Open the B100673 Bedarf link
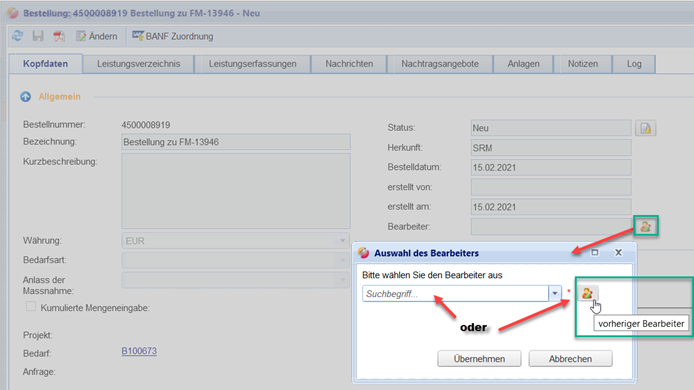The image size is (694, 390). tap(139, 351)
